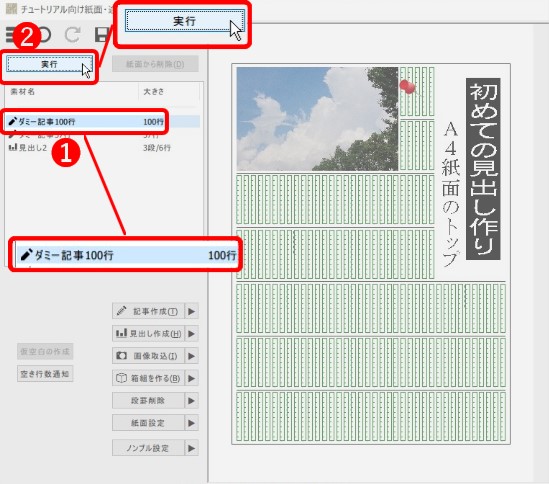Click the redo arrow icon in toolbar
Image resolution: width=549 pixels, height=484 pixels.
click(x=72, y=35)
